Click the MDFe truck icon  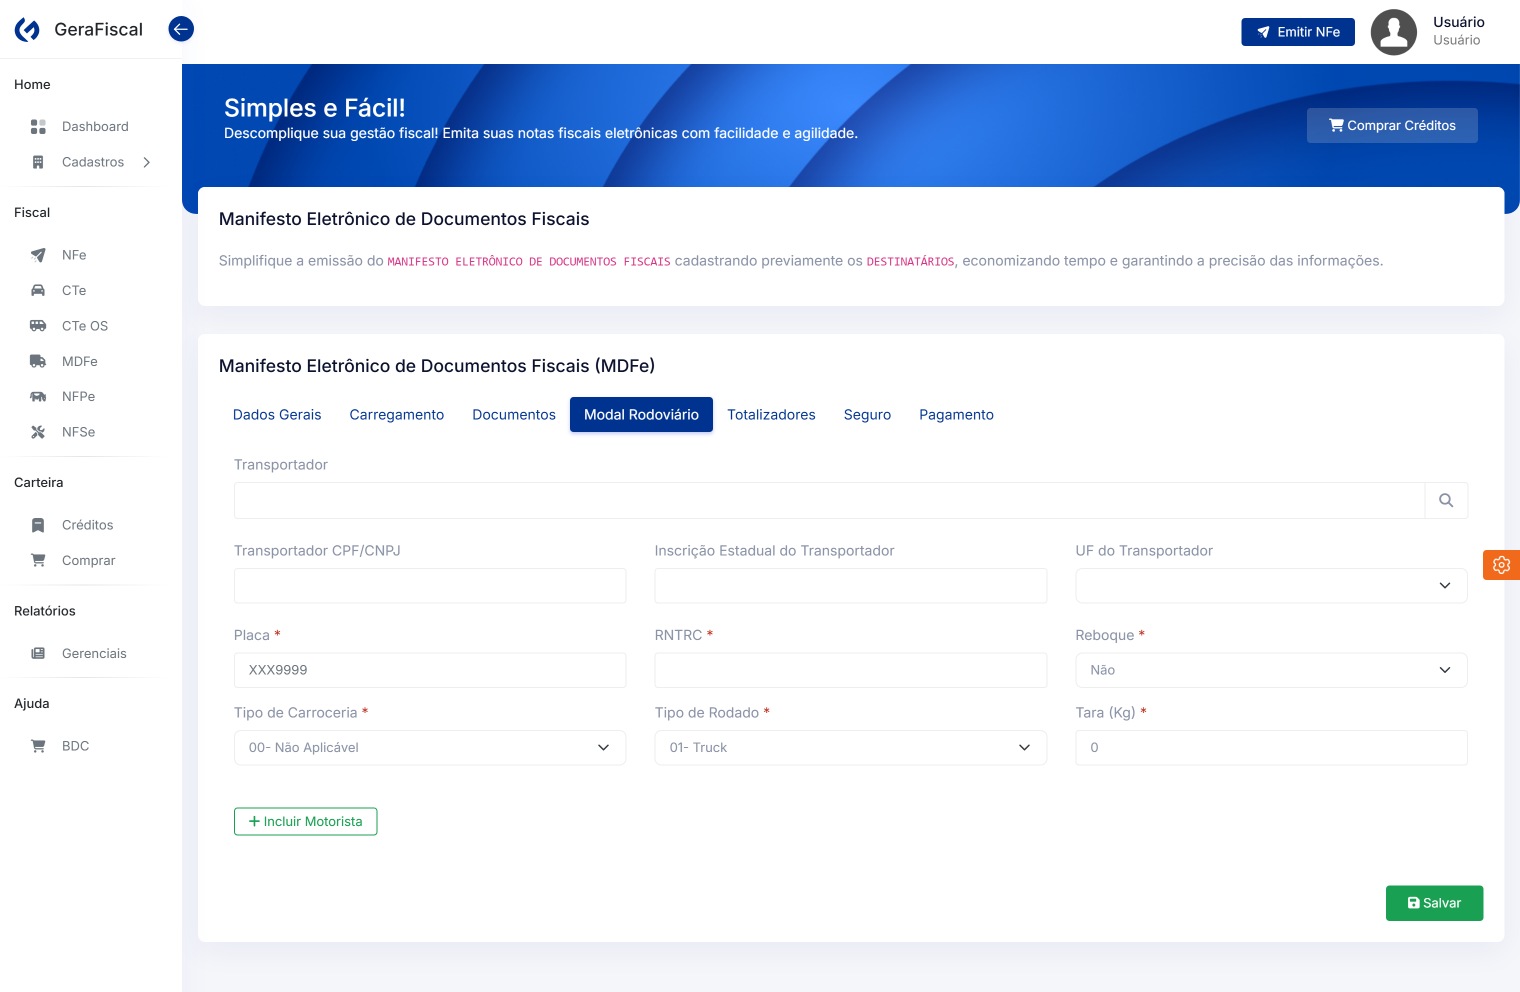click(38, 361)
